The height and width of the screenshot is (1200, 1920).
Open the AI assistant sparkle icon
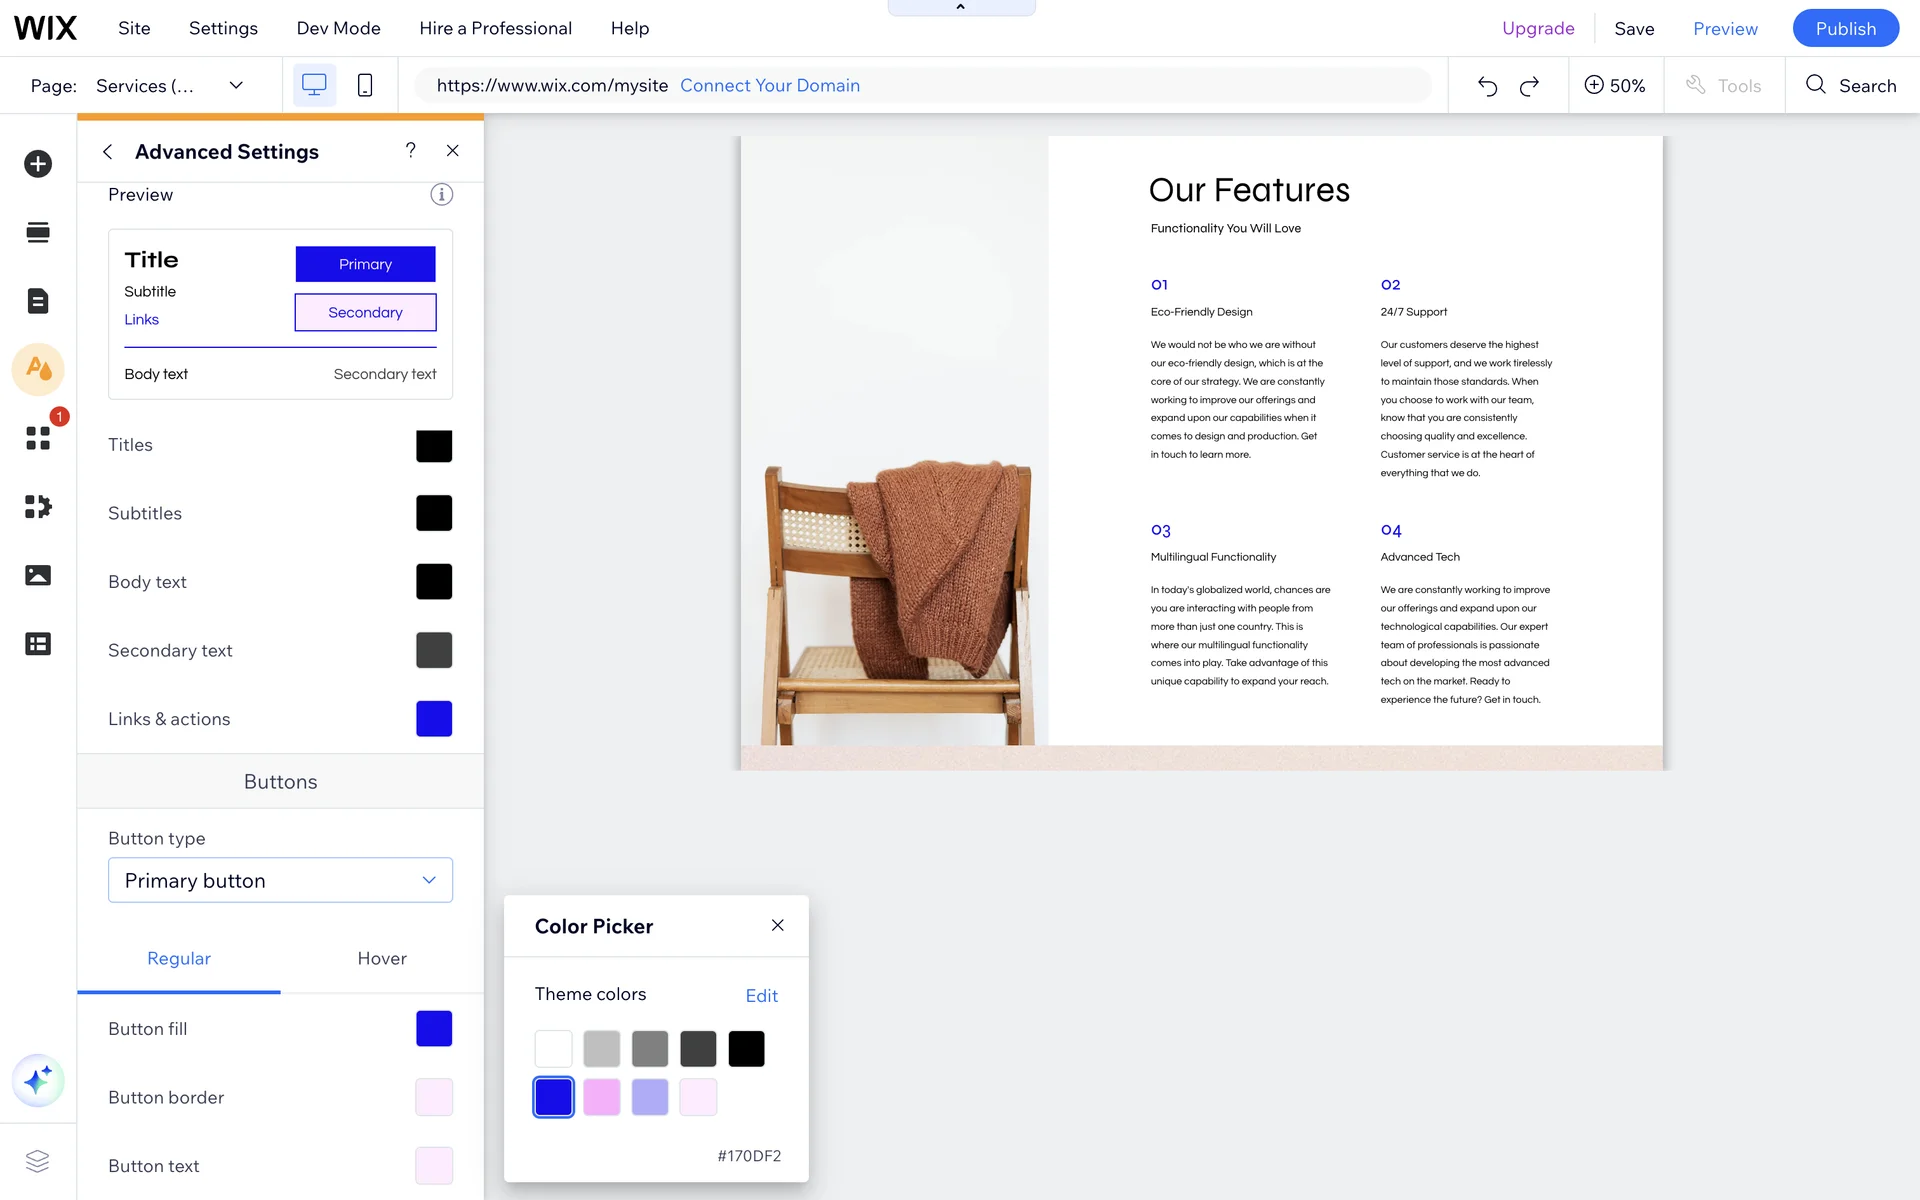(38, 1080)
